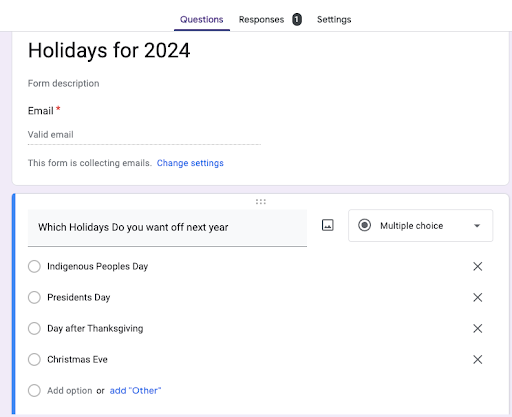The height and width of the screenshot is (417, 512).
Task: Remove the Presidents Day option
Action: click(x=478, y=297)
